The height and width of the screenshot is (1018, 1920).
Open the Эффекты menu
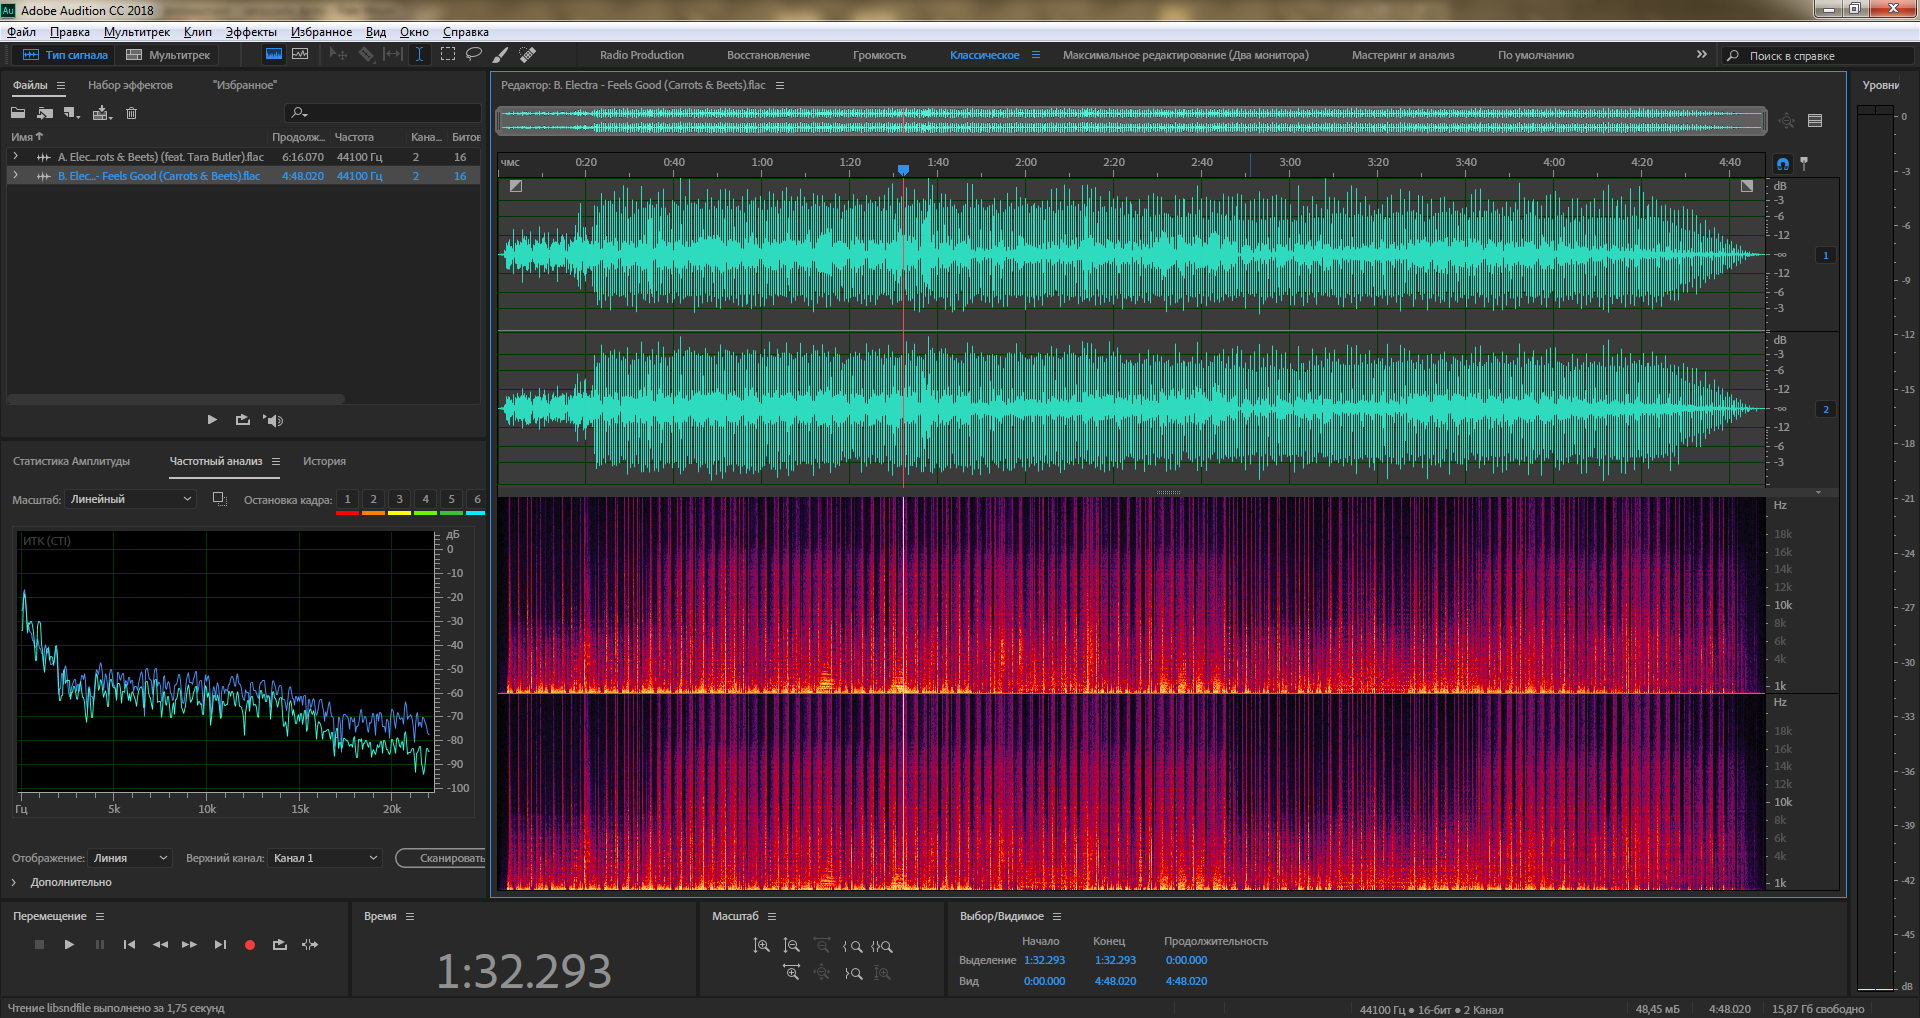pos(251,32)
